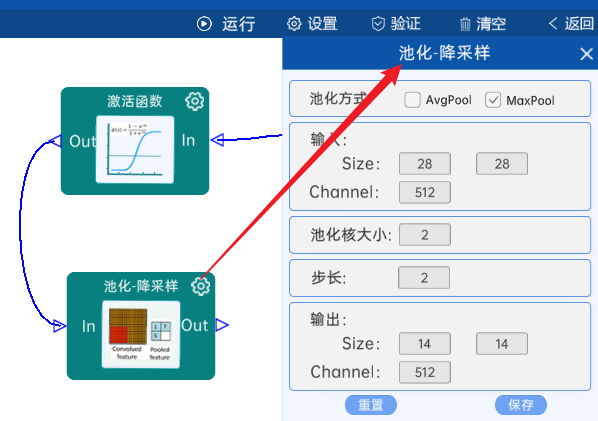The height and width of the screenshot is (421, 598).
Task: Click first input Size field 28
Action: [x=425, y=164]
